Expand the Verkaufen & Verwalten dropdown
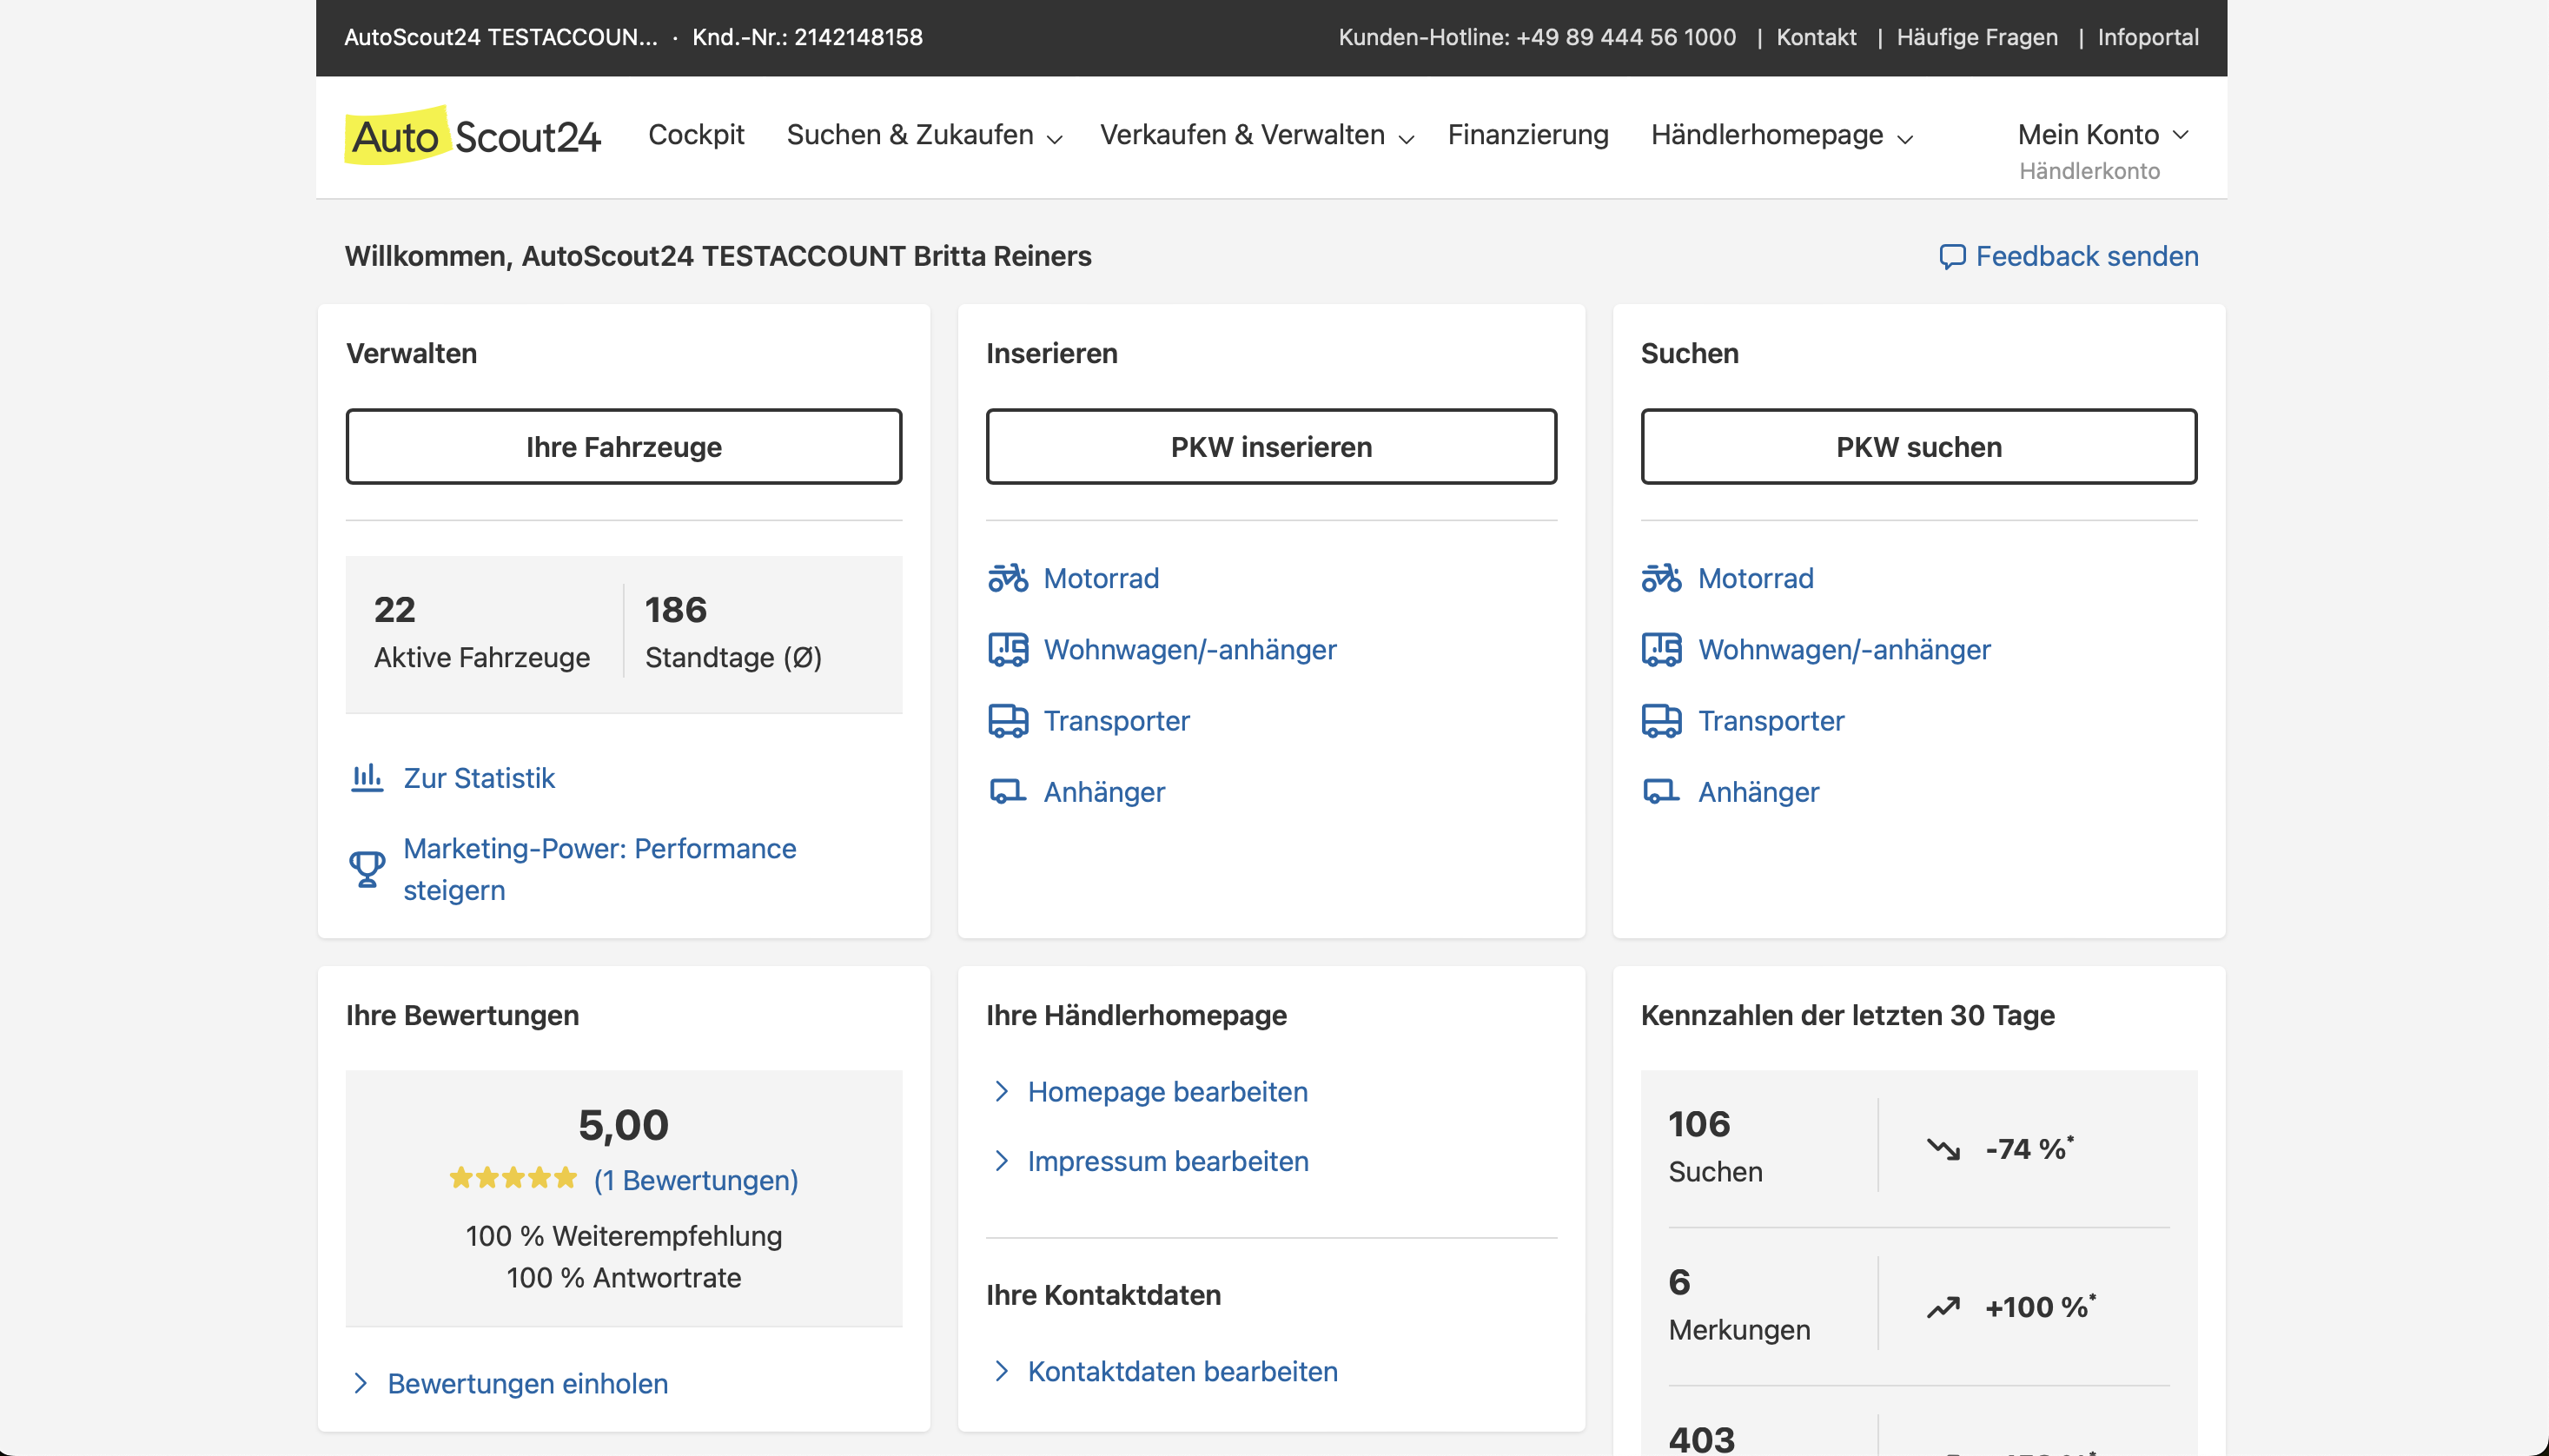This screenshot has height=1456, width=2549. [1256, 135]
